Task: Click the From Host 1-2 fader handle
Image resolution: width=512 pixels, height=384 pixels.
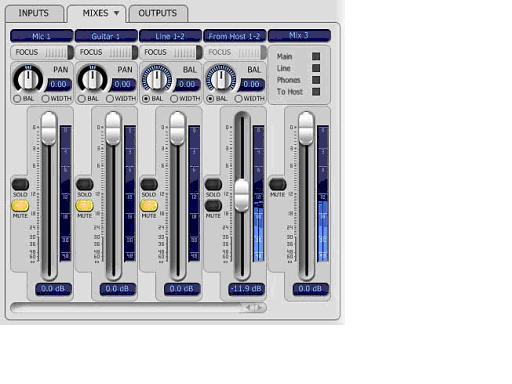Action: (x=242, y=196)
